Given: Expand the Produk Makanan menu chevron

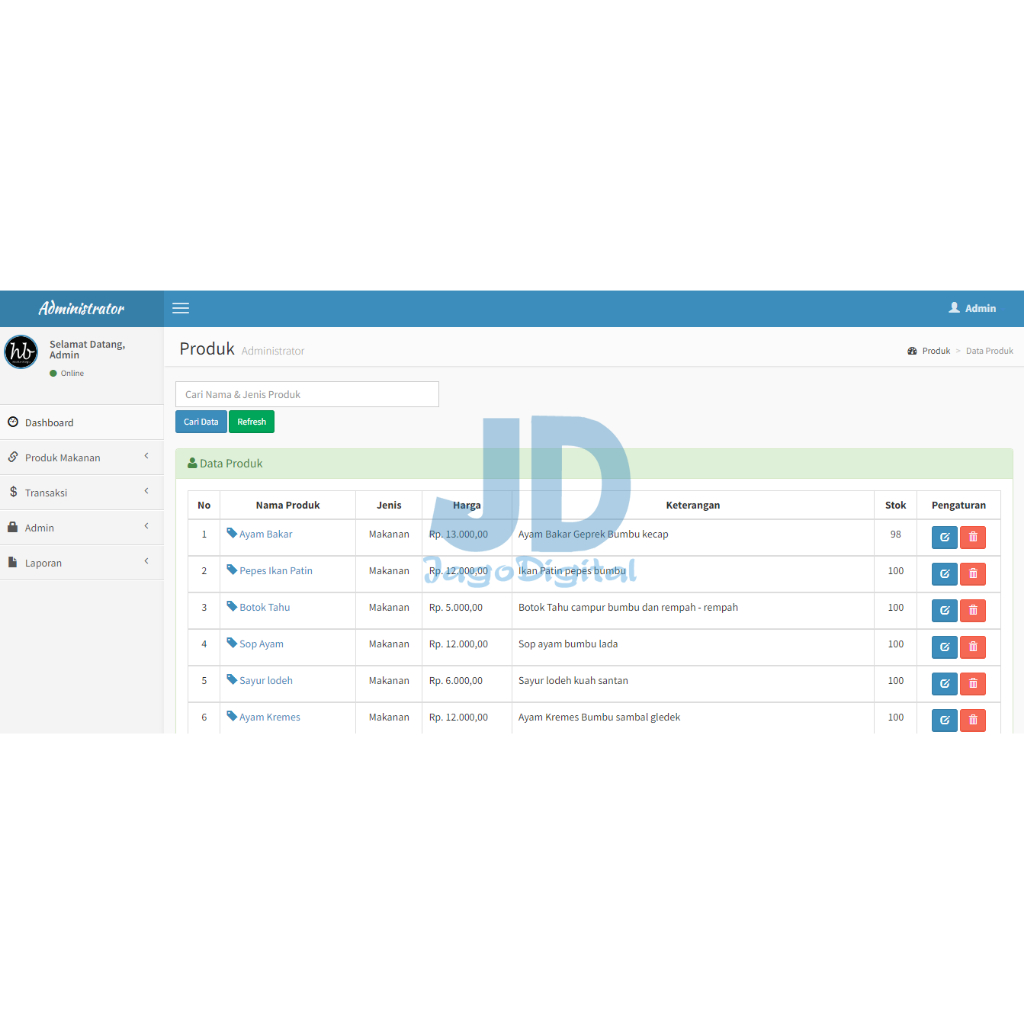Looking at the screenshot, I should pos(146,456).
